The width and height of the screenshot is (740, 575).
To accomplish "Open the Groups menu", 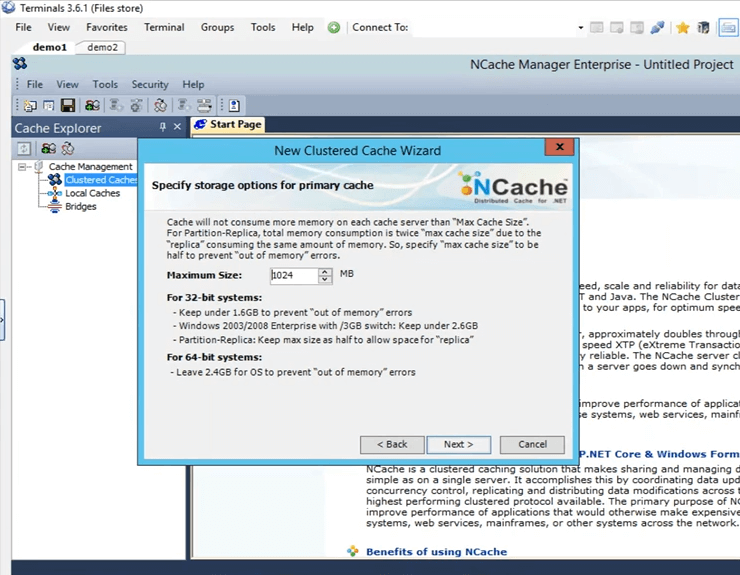I will click(218, 27).
